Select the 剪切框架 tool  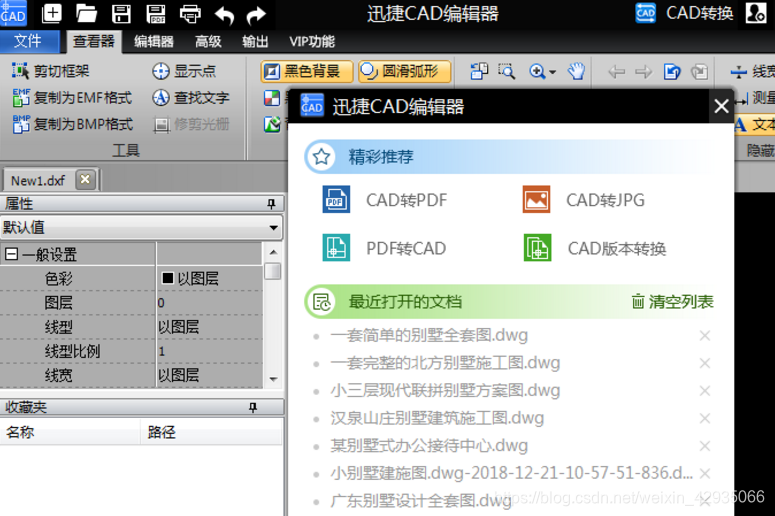point(51,71)
